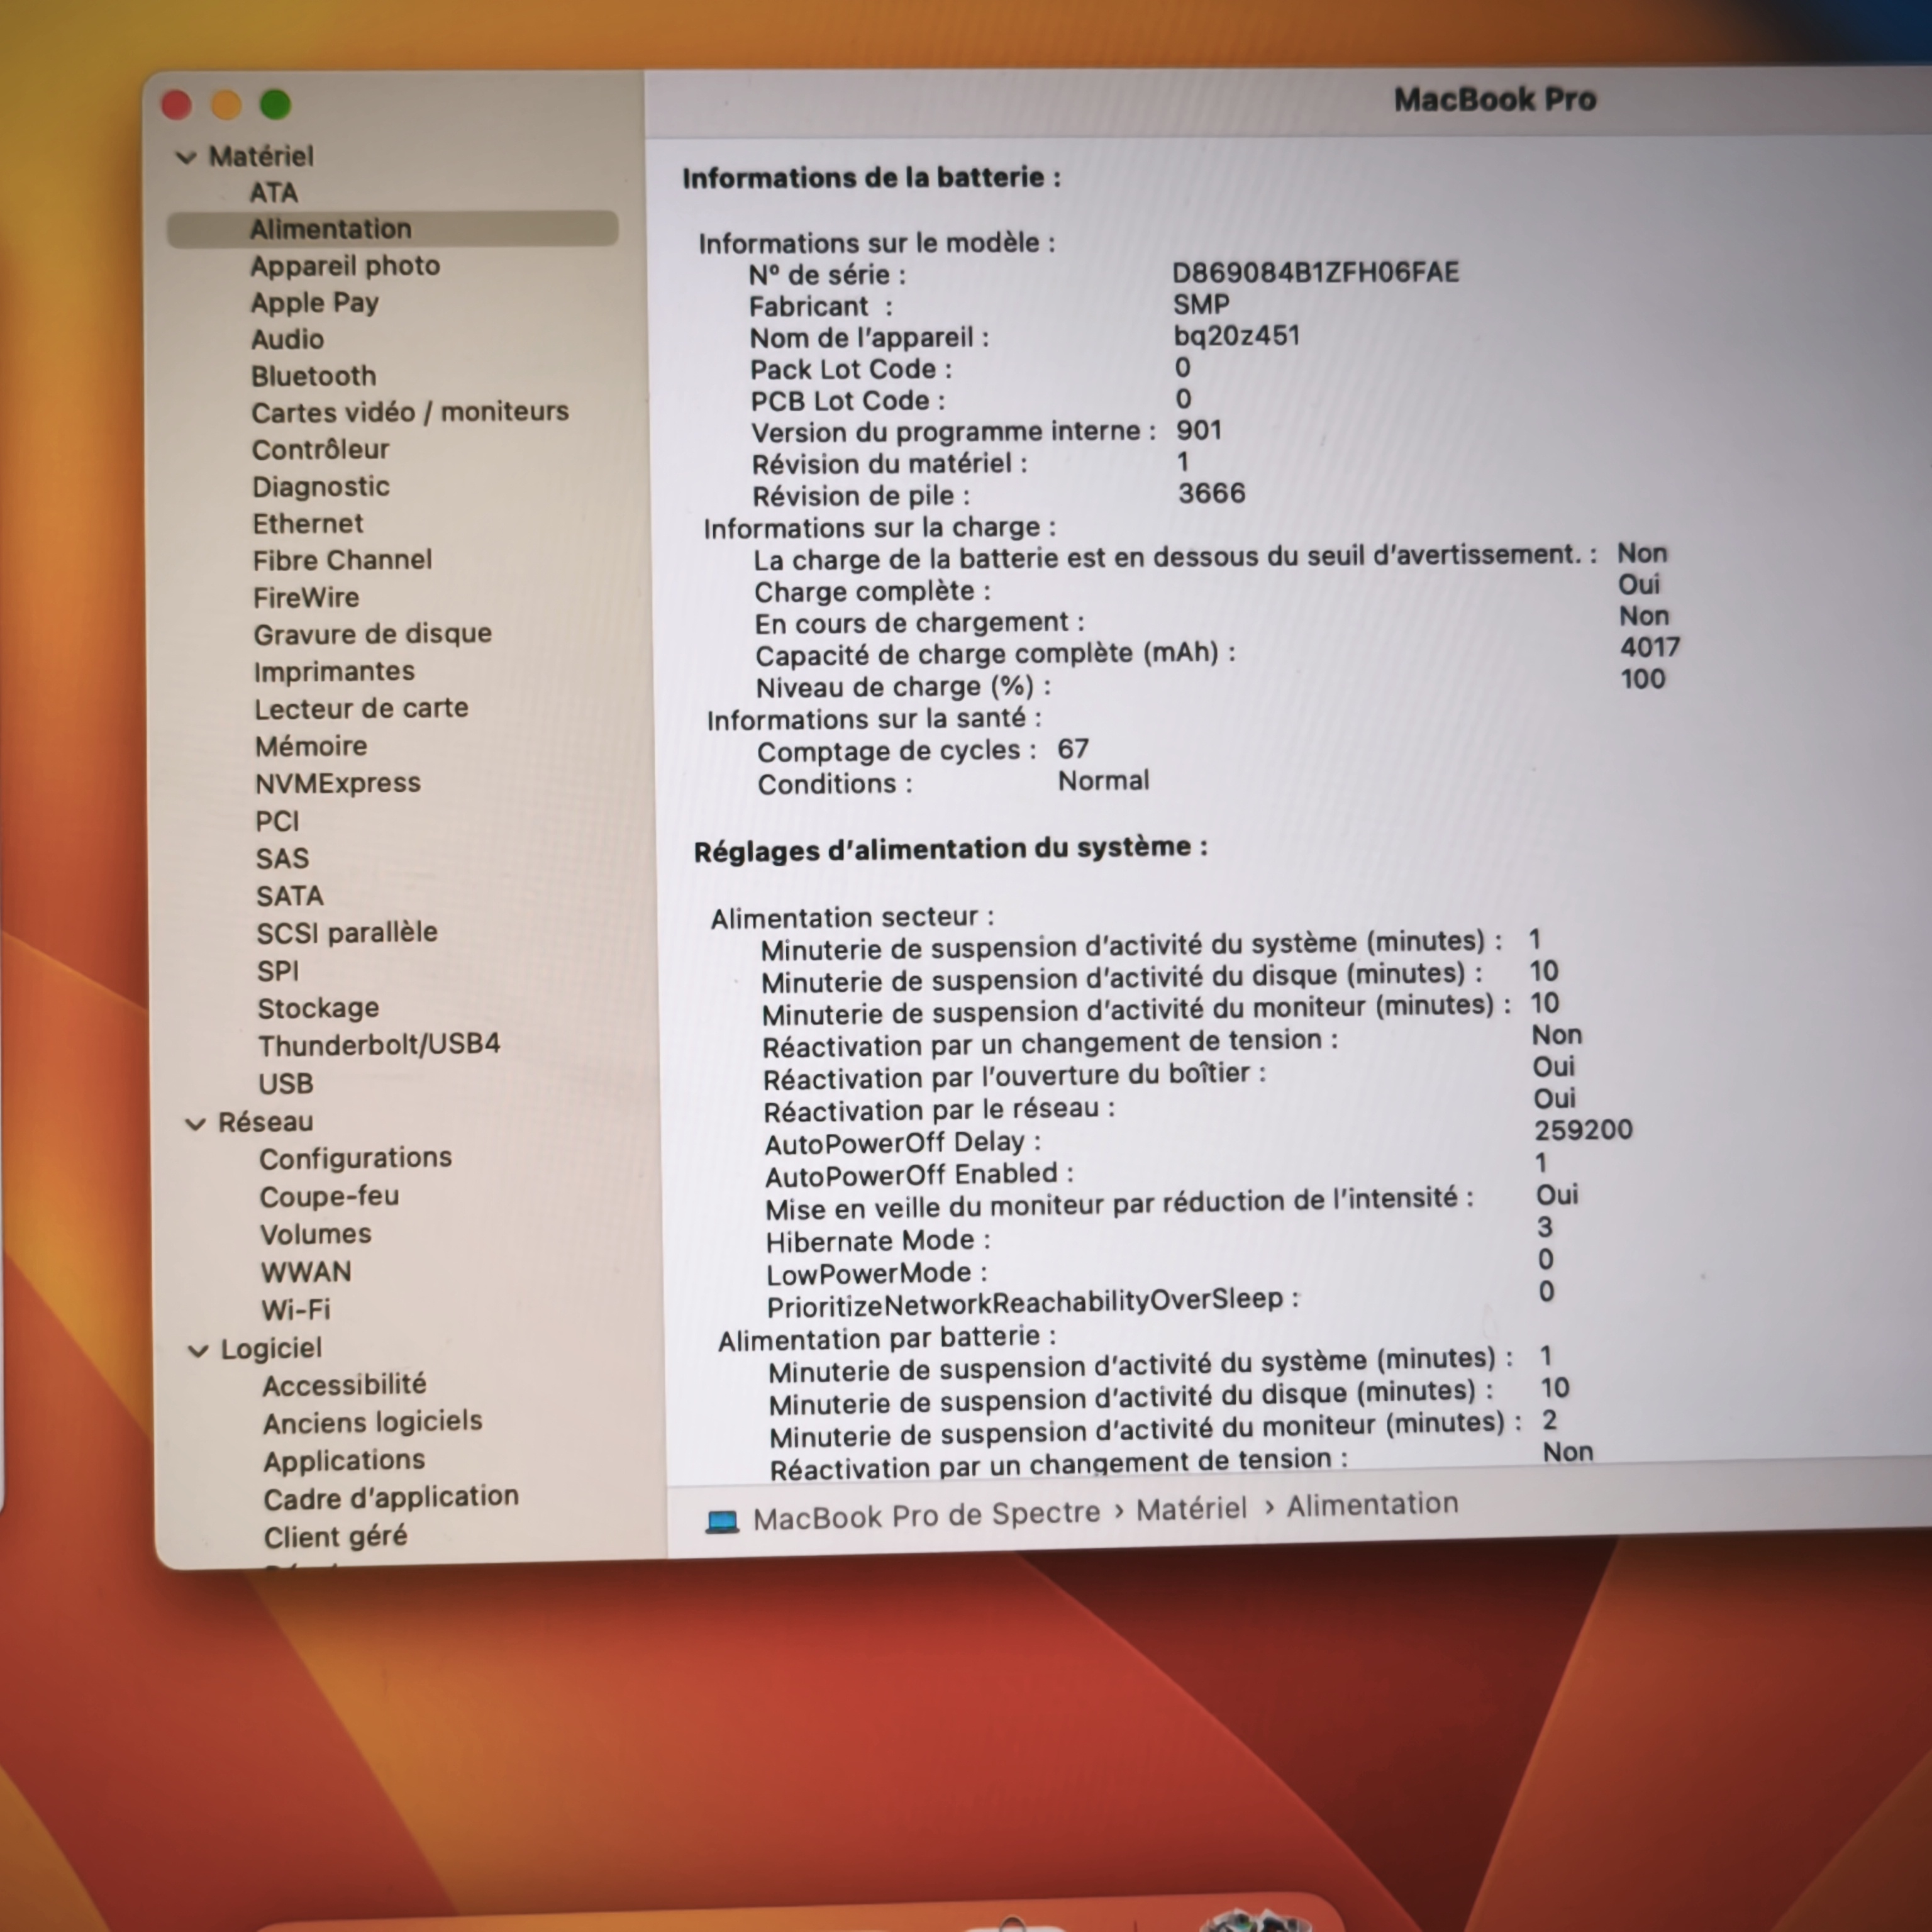This screenshot has height=1932, width=1932.
Task: Open Coupe-feu under Réseau
Action: coord(329,1196)
